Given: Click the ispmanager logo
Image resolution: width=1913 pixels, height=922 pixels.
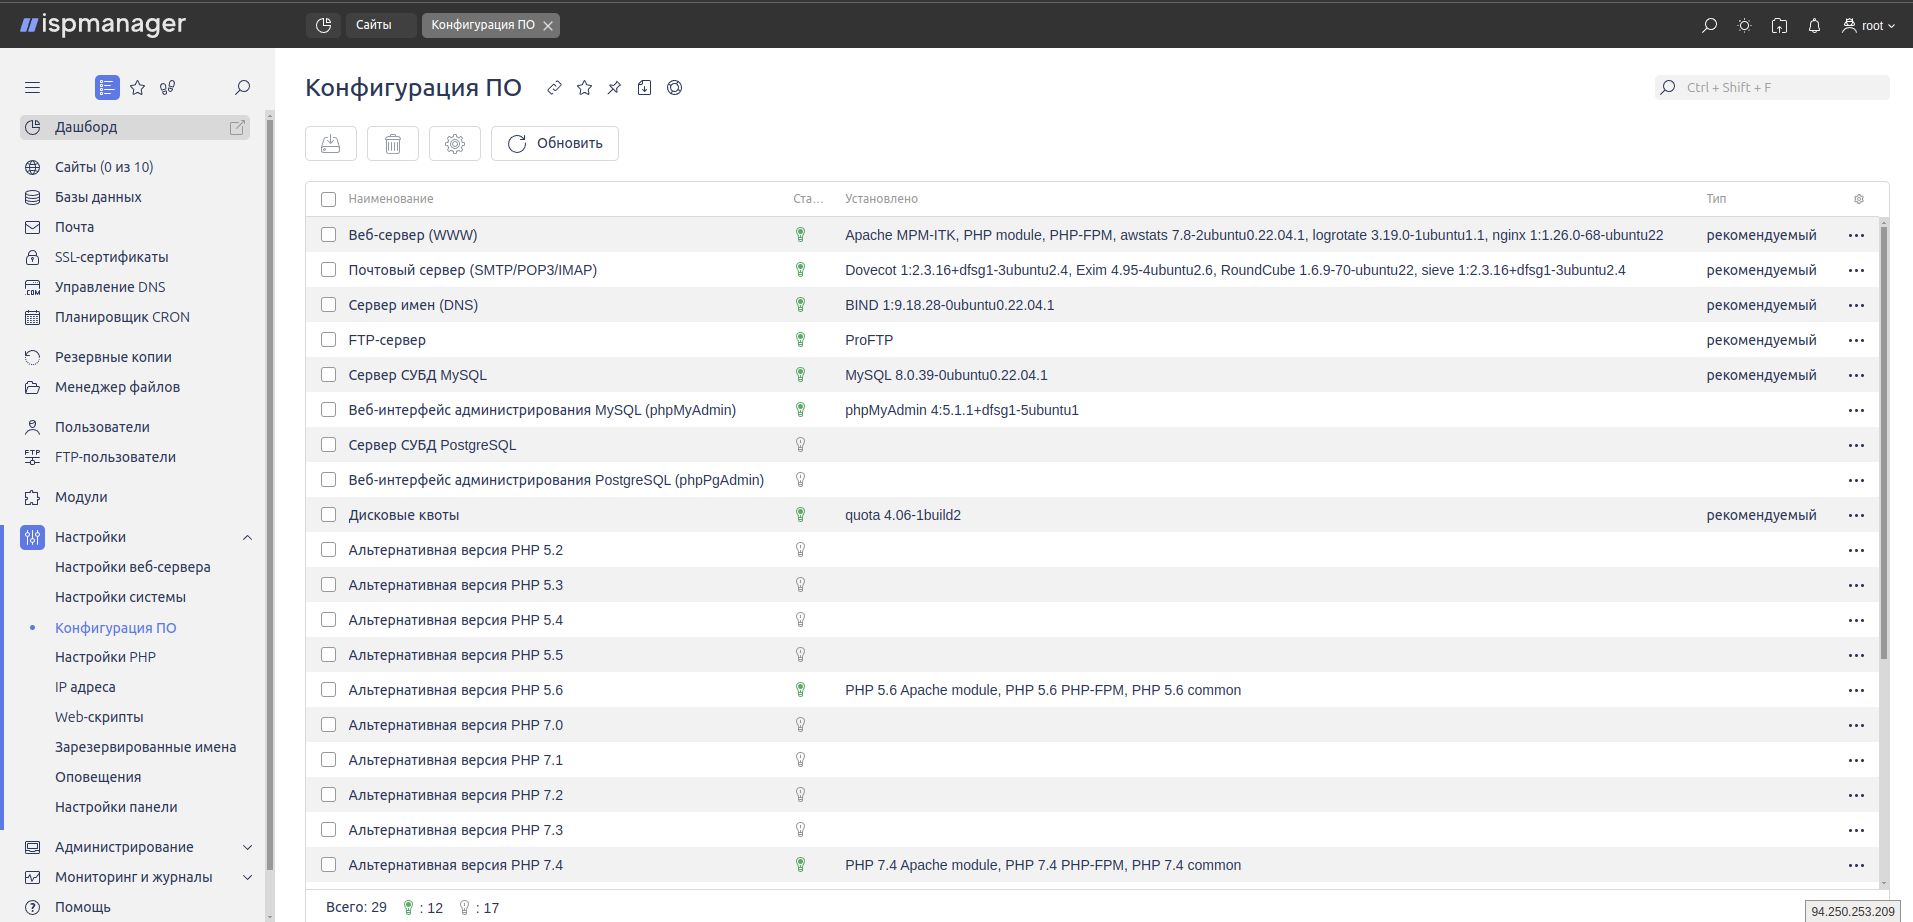Looking at the screenshot, I should [x=103, y=24].
